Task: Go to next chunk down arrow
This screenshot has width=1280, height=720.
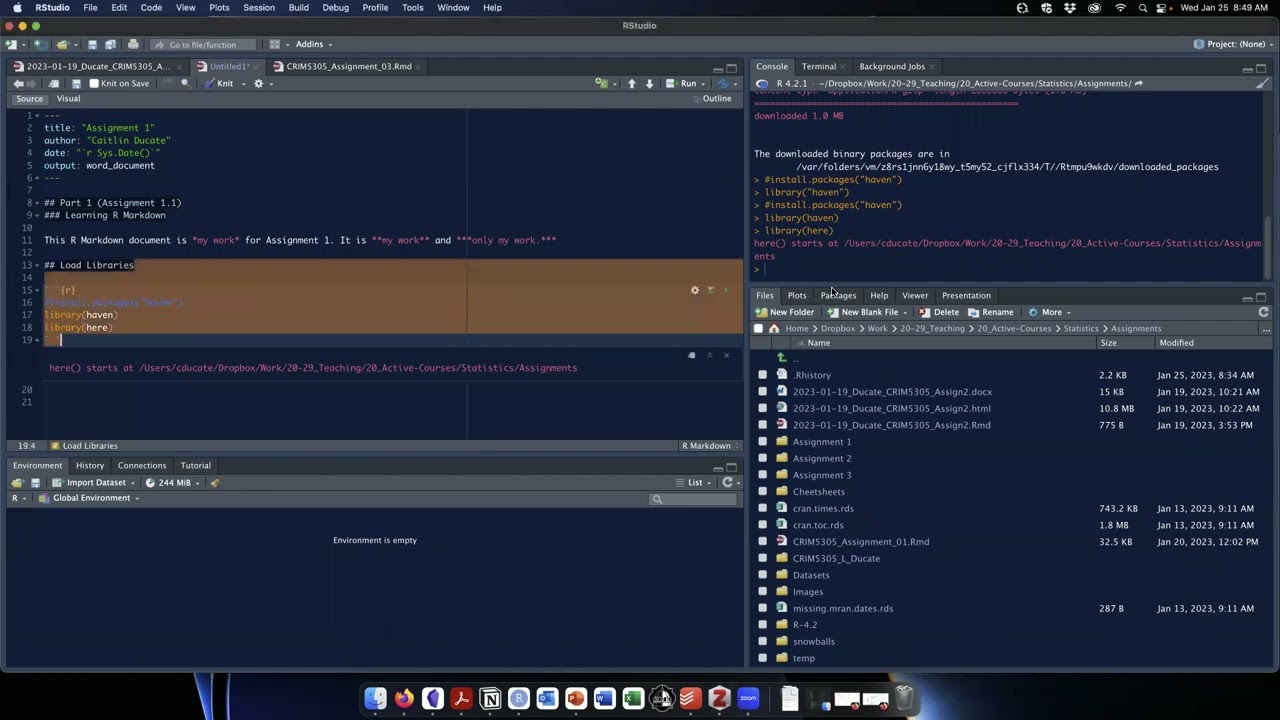Action: tap(649, 83)
